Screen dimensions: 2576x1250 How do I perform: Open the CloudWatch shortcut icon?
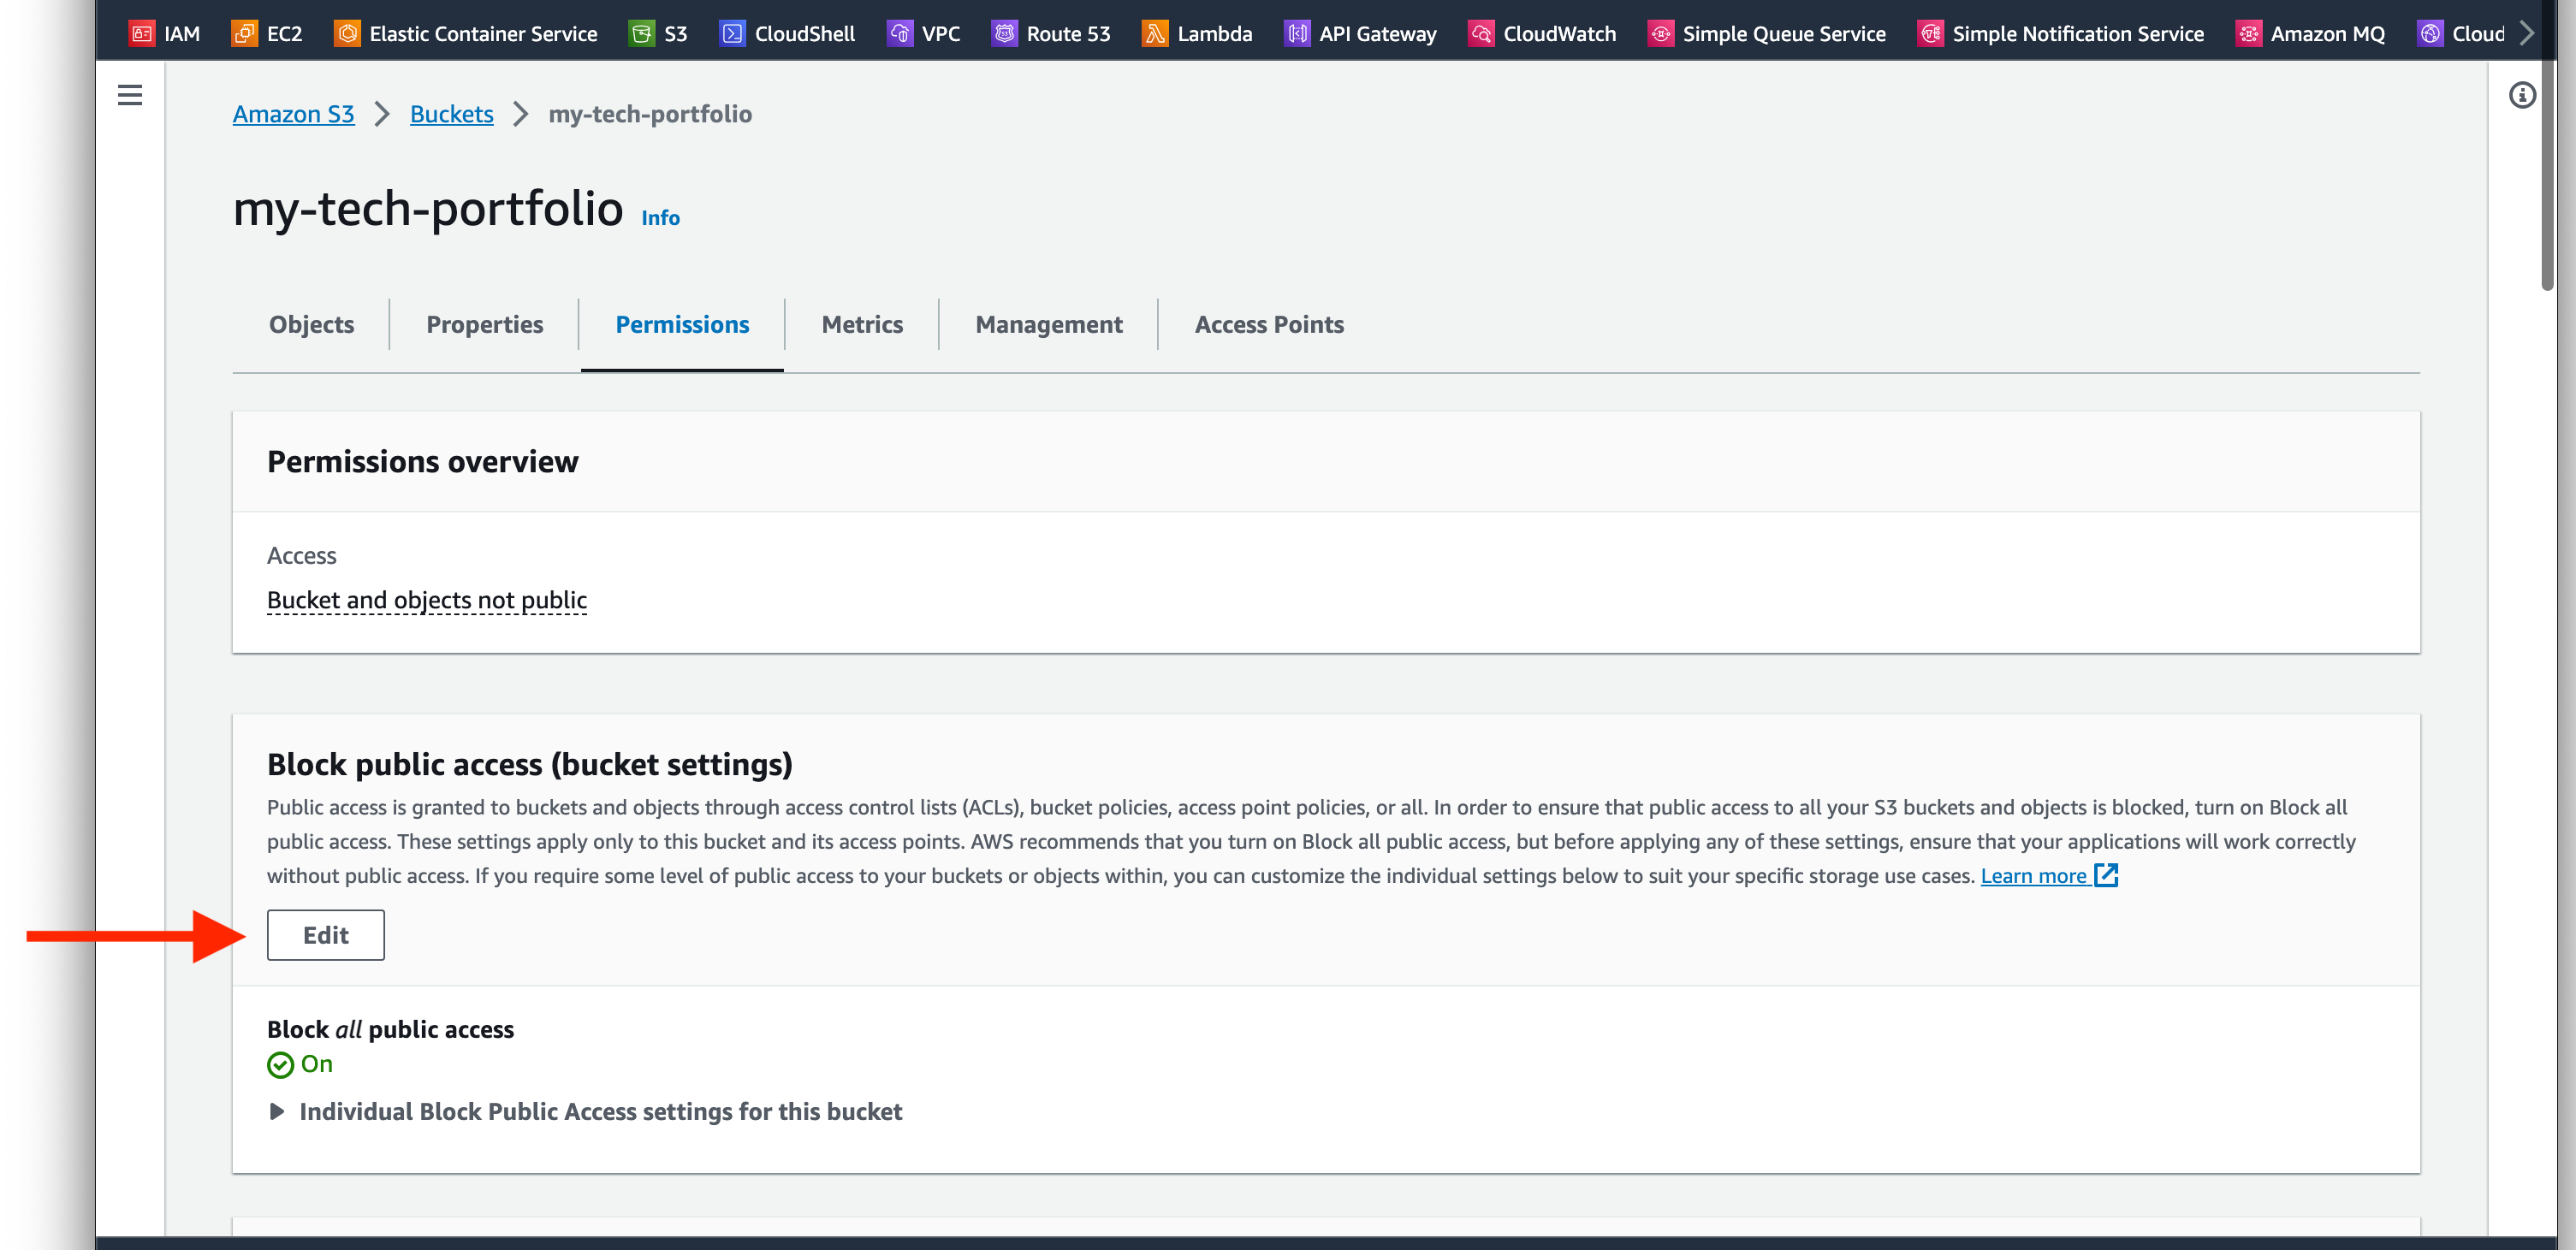coord(1481,33)
